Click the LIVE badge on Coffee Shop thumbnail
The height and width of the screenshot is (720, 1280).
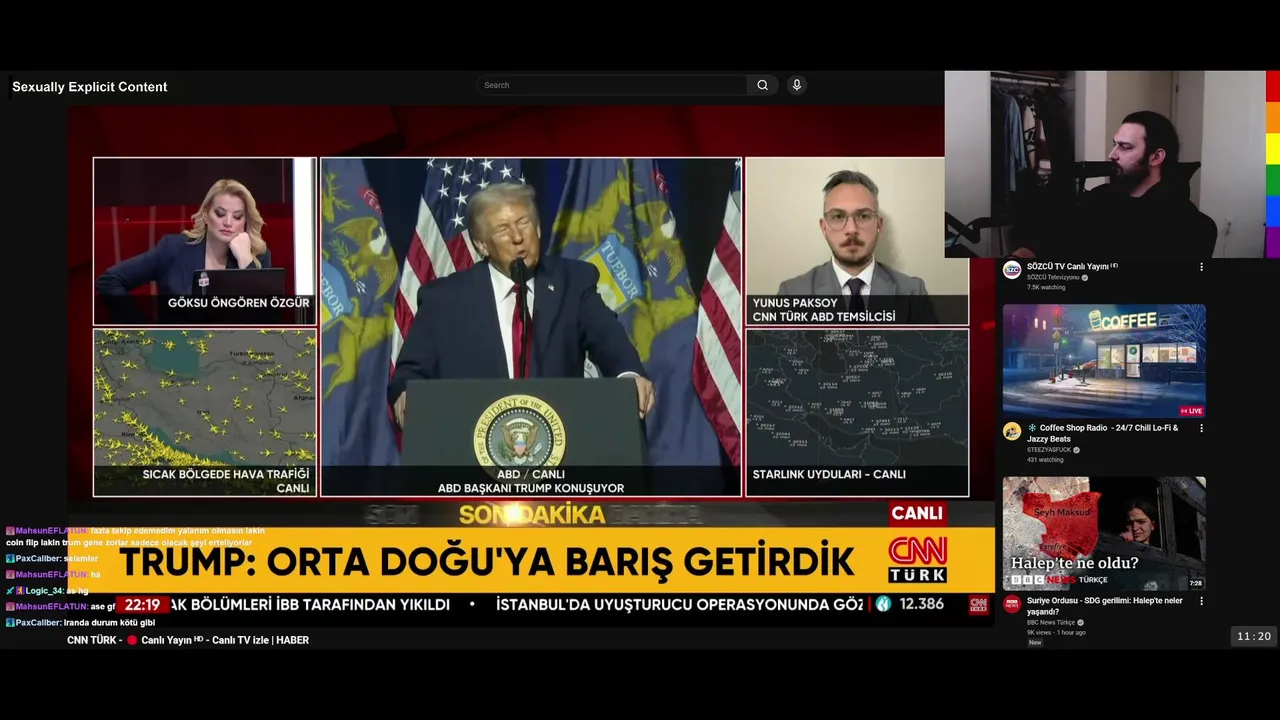pos(1192,411)
